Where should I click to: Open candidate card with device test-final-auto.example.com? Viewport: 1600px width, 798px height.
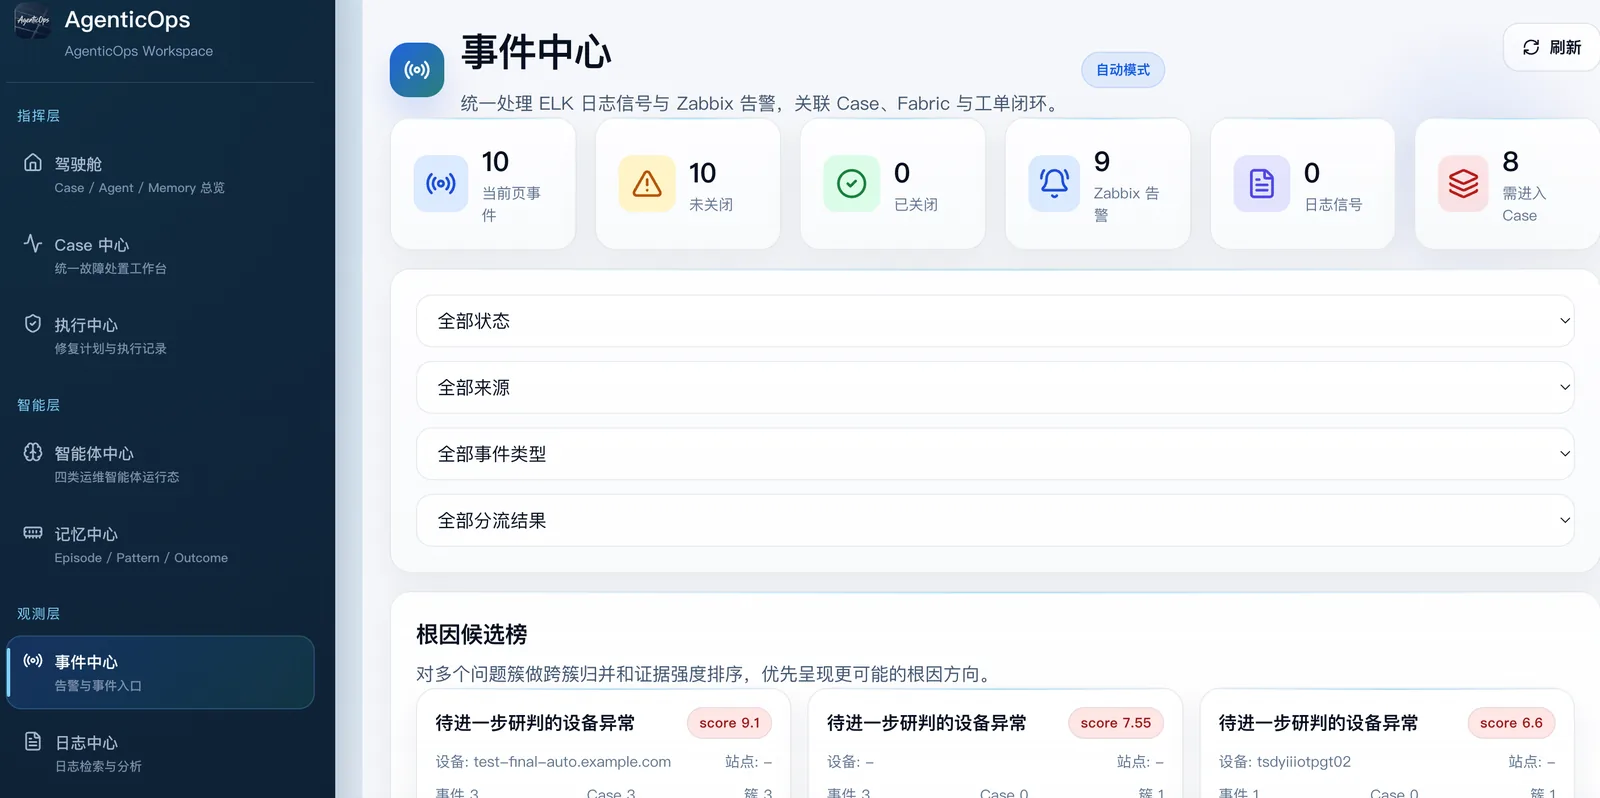[604, 744]
